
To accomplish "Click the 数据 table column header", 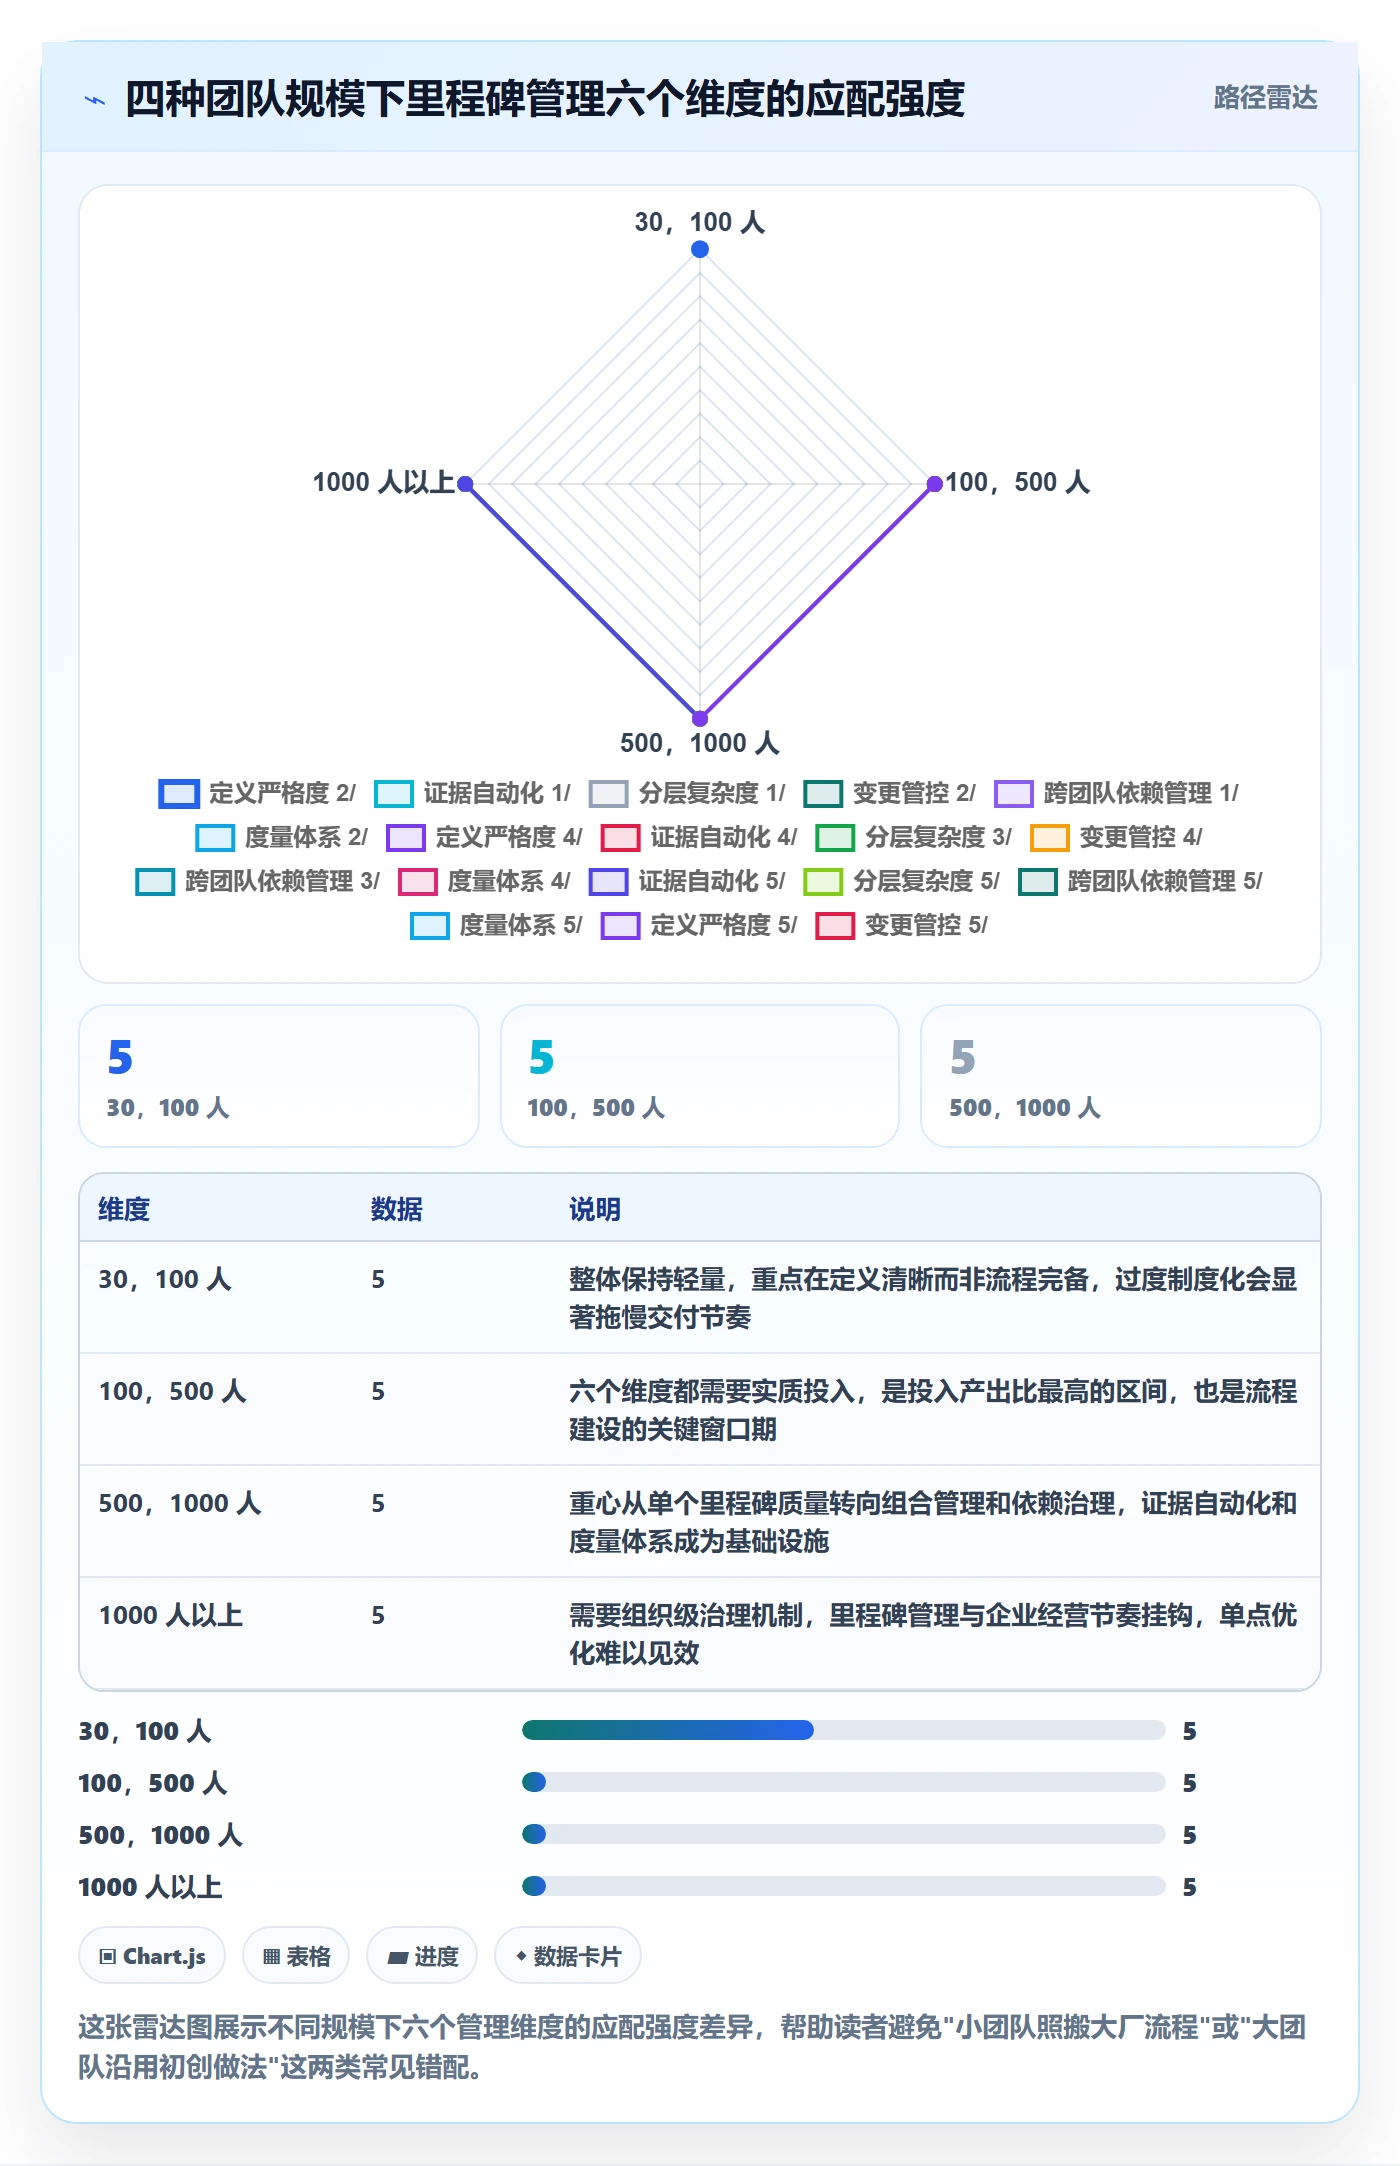I will pos(397,1209).
